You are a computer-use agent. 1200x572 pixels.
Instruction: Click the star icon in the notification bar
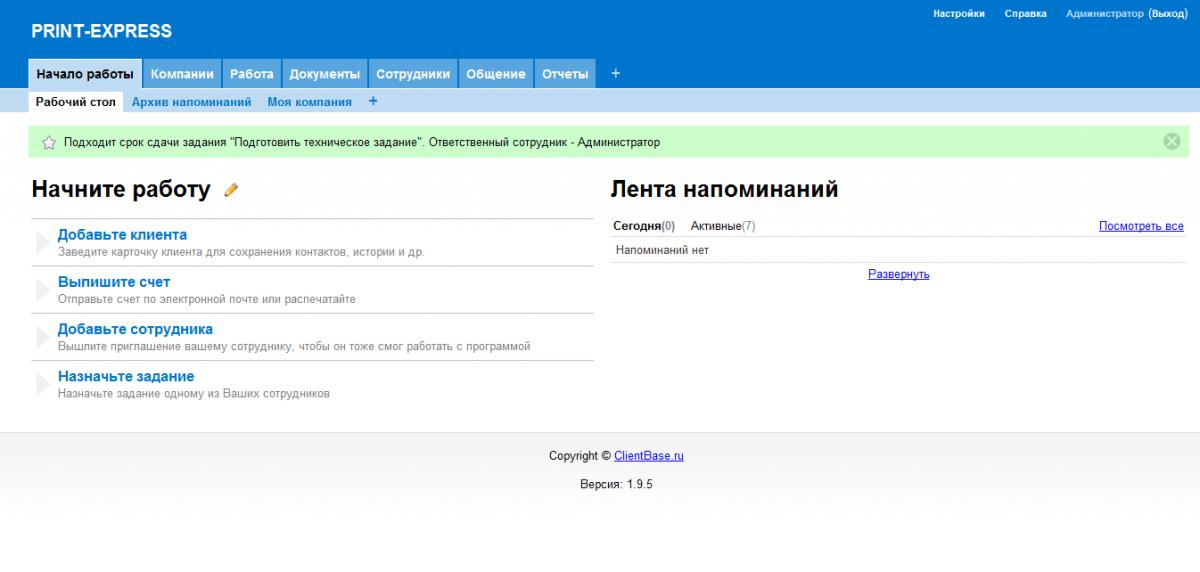coord(48,143)
